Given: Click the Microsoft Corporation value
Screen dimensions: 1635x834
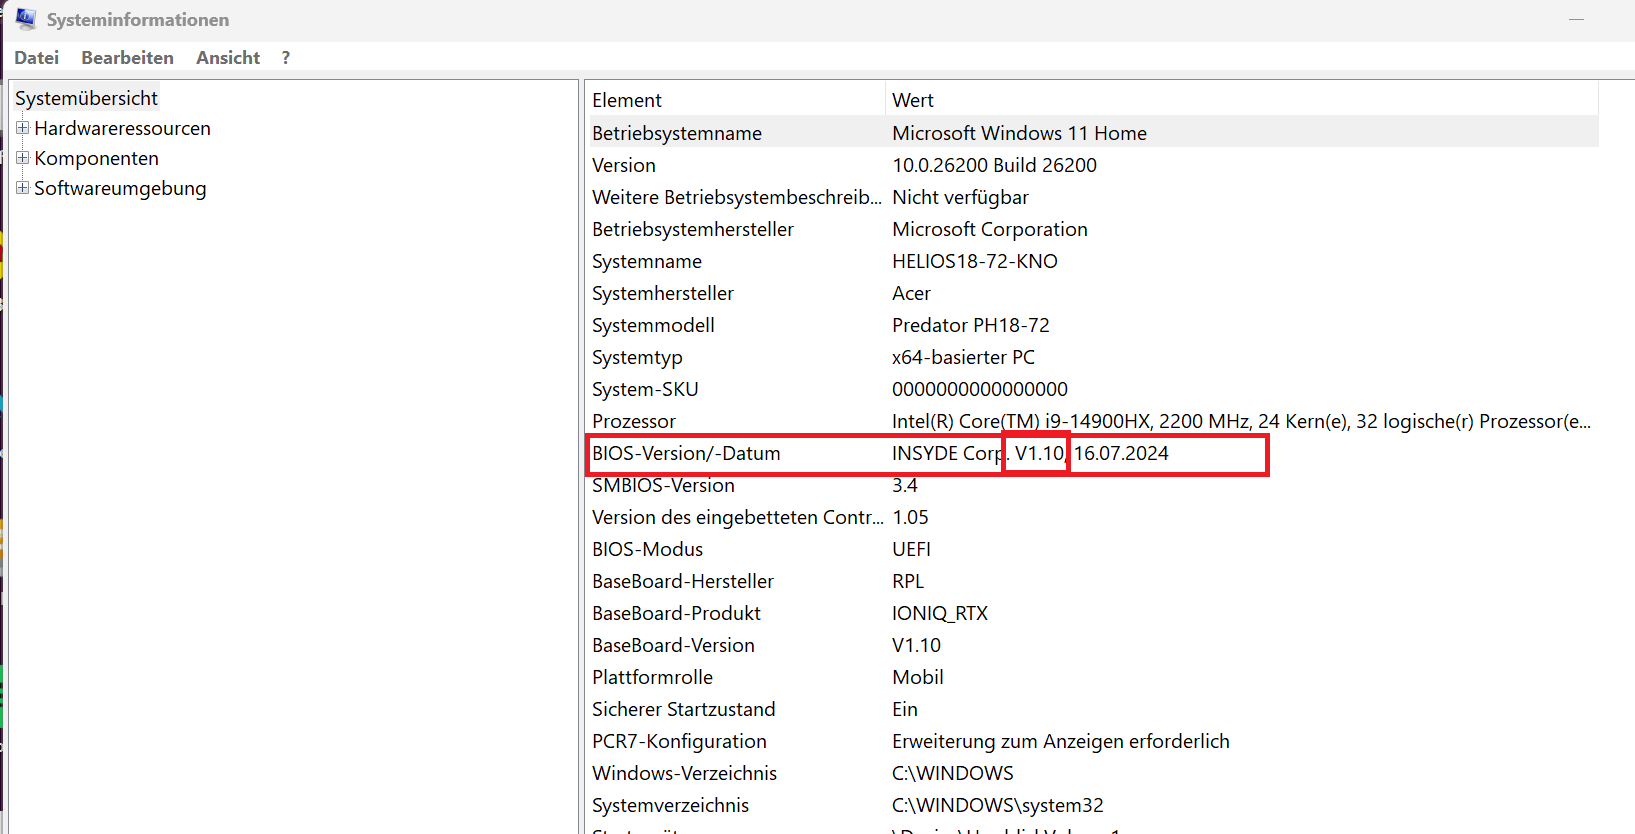Looking at the screenshot, I should coord(990,229).
